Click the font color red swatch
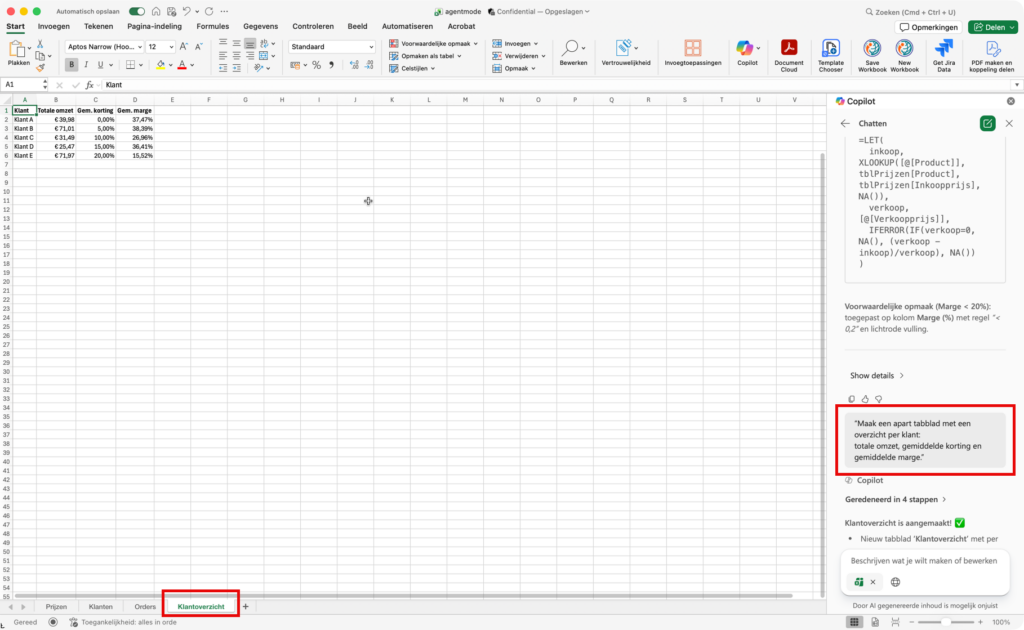Viewport: 1024px width, 630px height. (x=182, y=65)
